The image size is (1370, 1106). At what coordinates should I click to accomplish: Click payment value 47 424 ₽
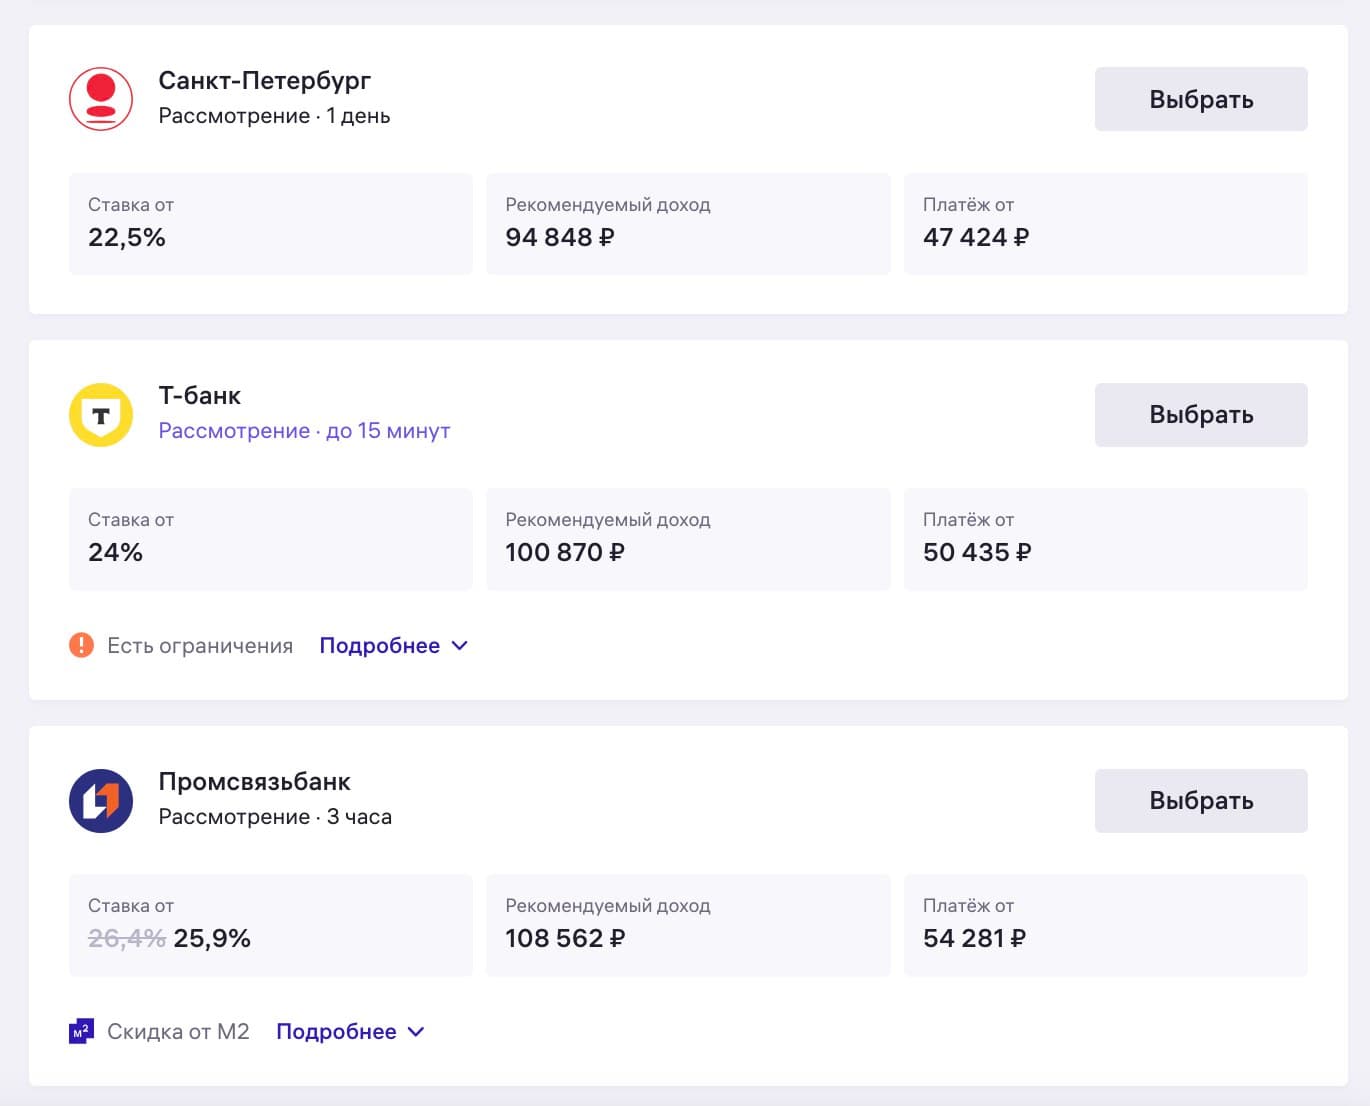tap(976, 238)
